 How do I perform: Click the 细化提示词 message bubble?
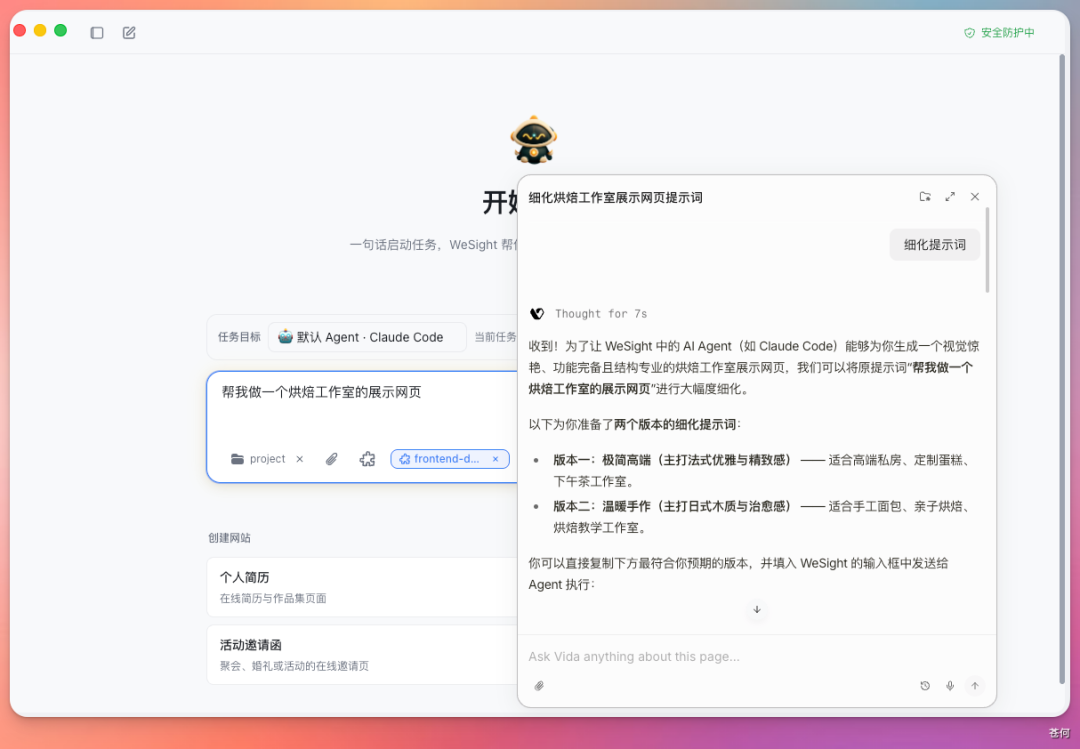point(935,245)
